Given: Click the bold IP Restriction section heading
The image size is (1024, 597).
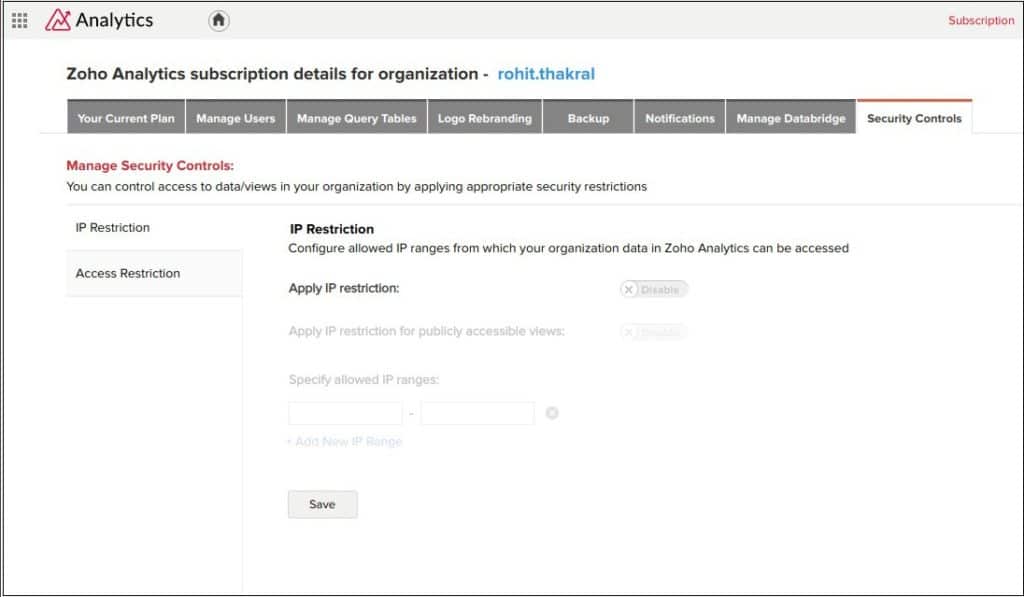Looking at the screenshot, I should pos(332,229).
